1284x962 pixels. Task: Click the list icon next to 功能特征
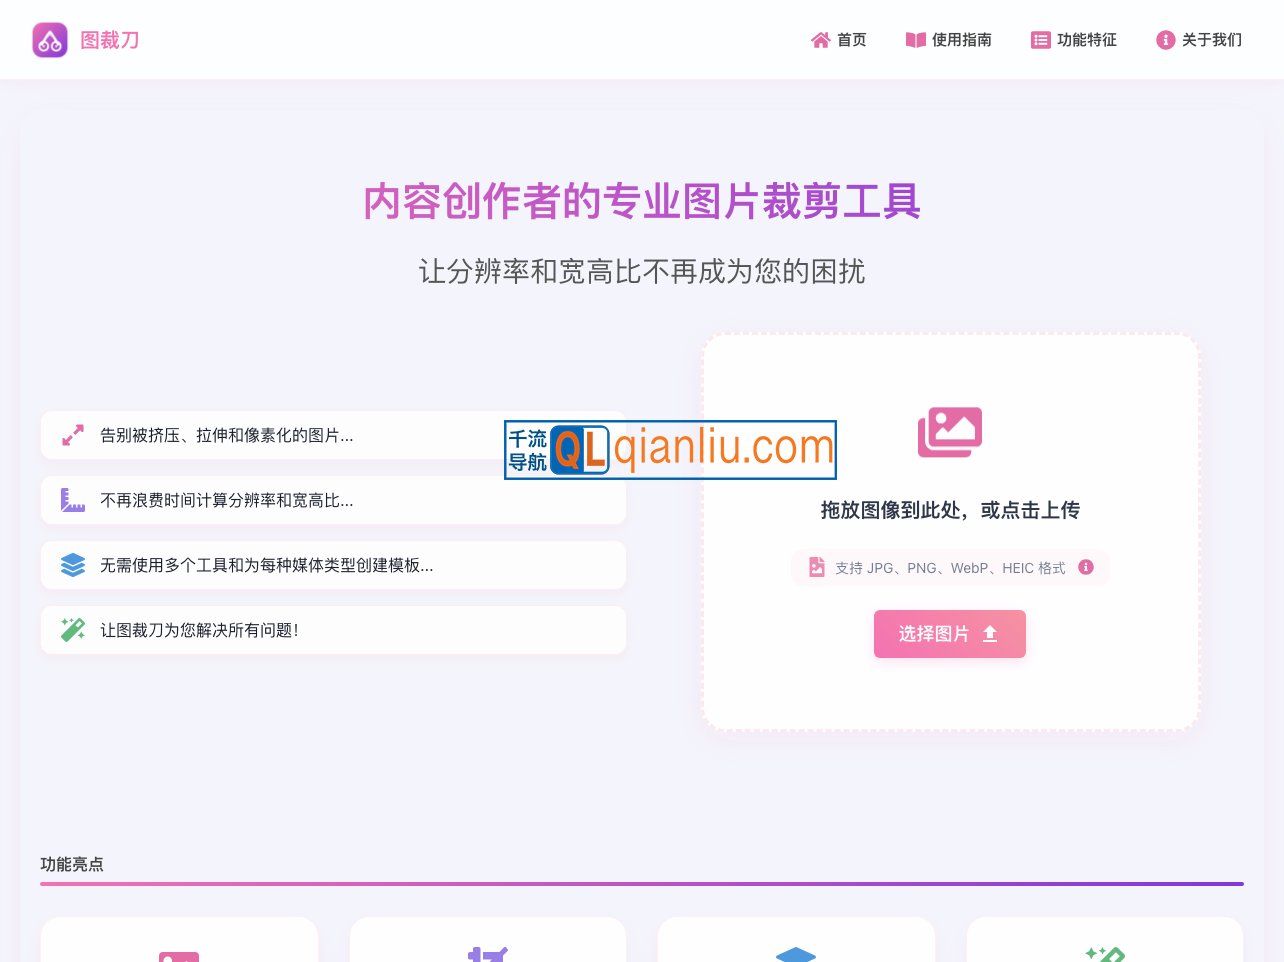pos(1040,39)
